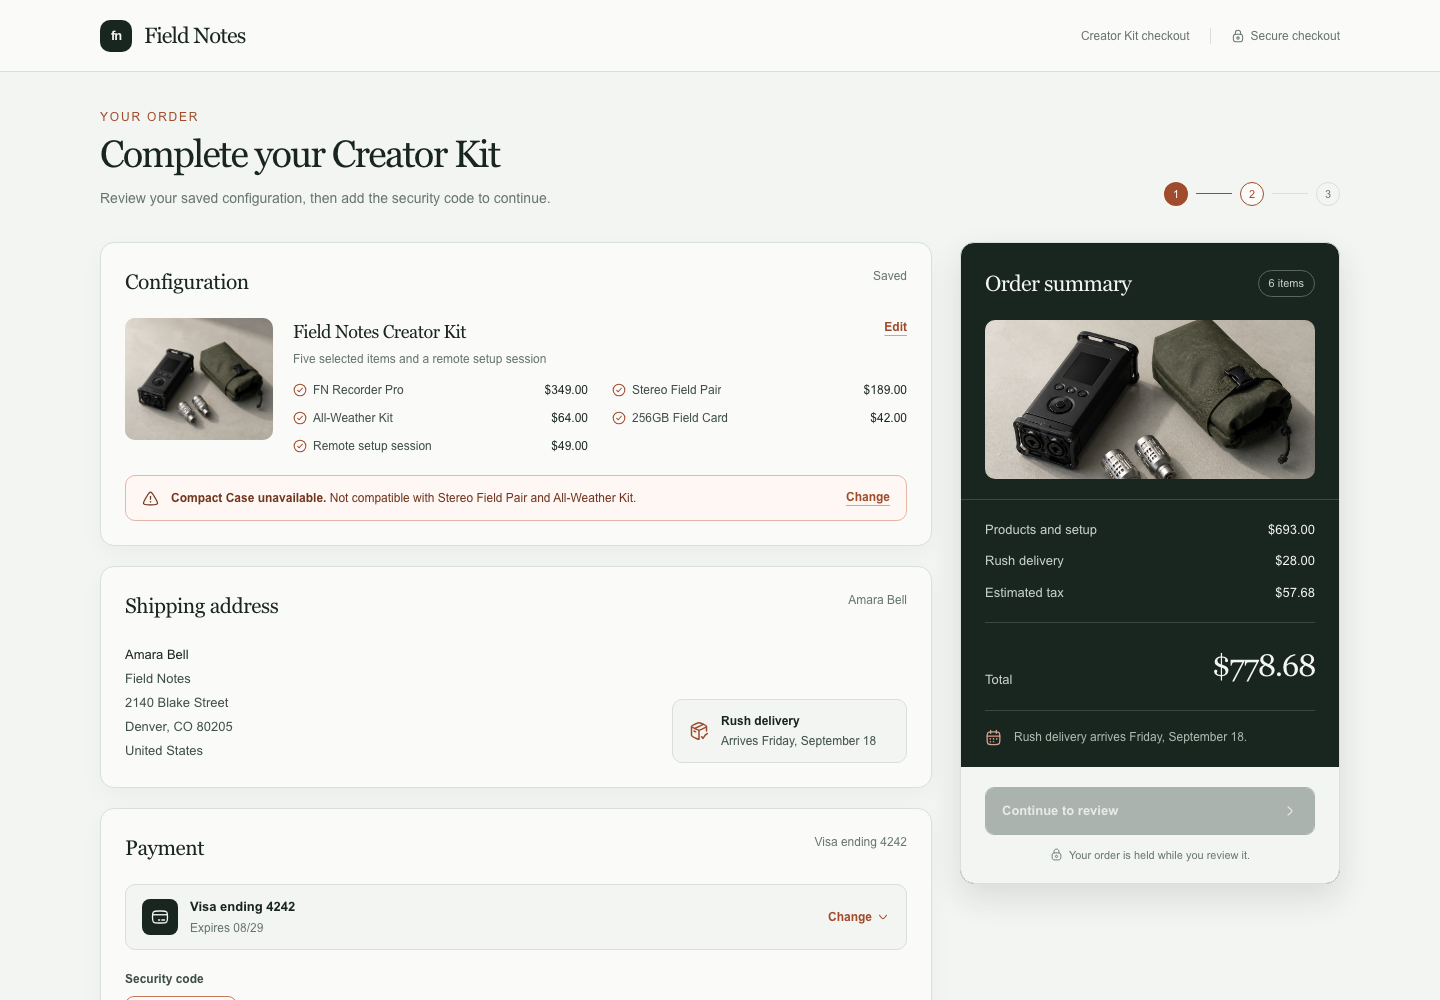Select the Rush delivery option card
This screenshot has height=1000, width=1440.
pos(789,731)
